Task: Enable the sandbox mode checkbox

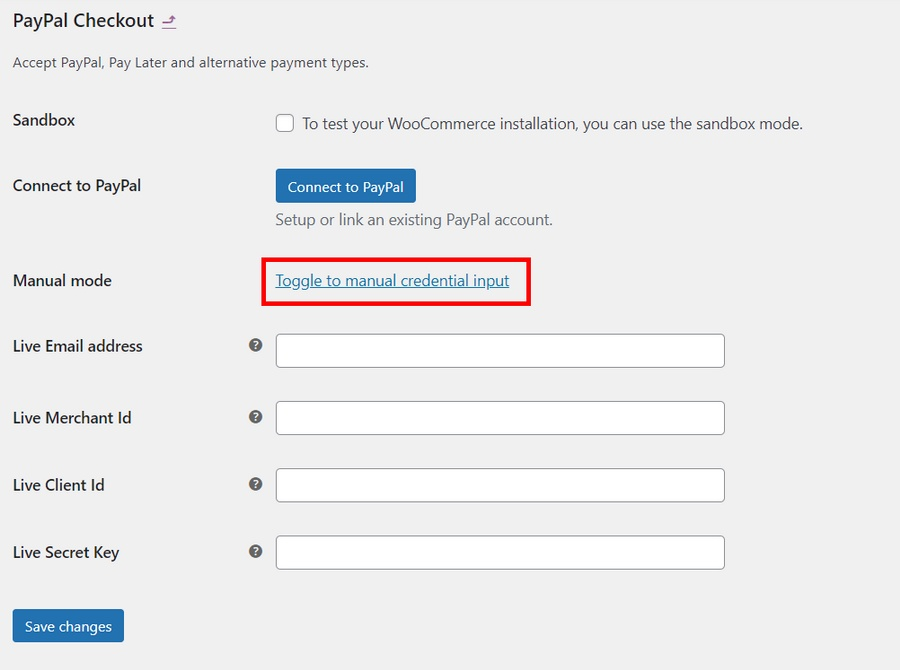Action: (x=283, y=123)
